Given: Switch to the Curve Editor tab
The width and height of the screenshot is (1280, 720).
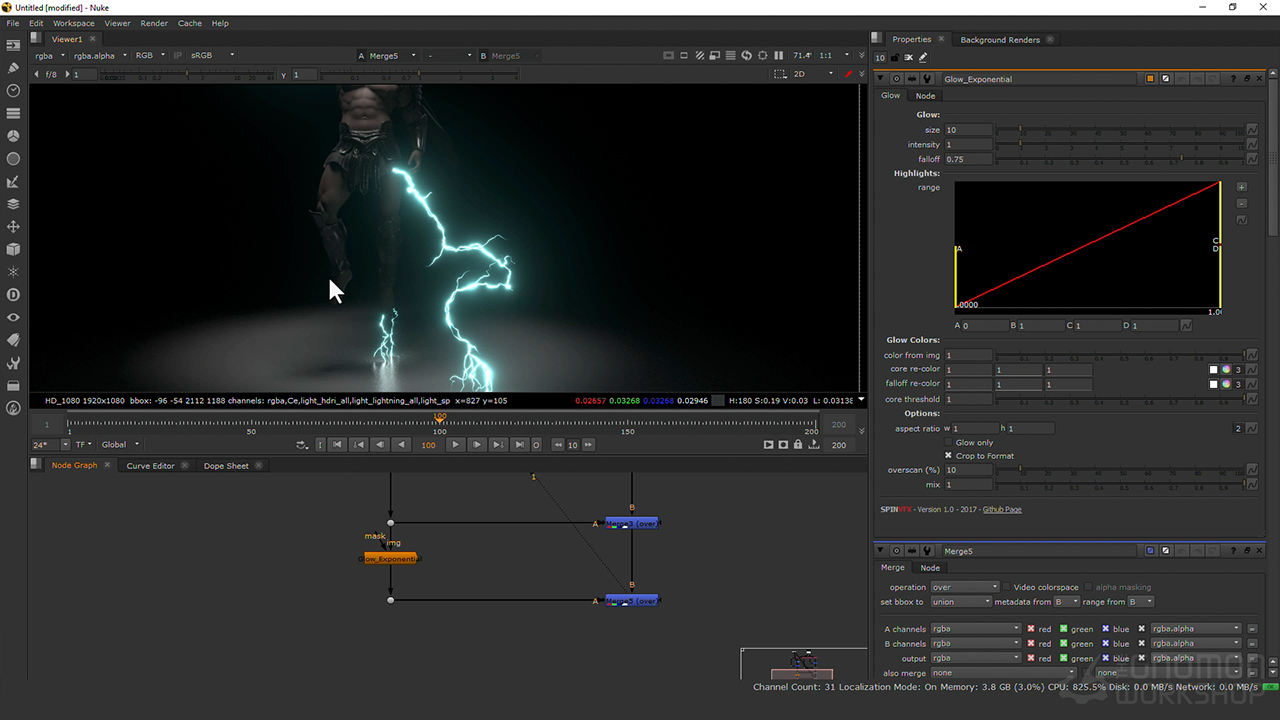Looking at the screenshot, I should click(x=150, y=466).
